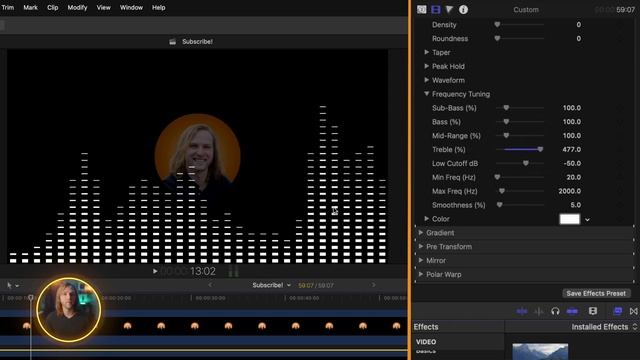Adjust the Smoothness (%) slider
This screenshot has width=640, height=360.
click(x=520, y=205)
